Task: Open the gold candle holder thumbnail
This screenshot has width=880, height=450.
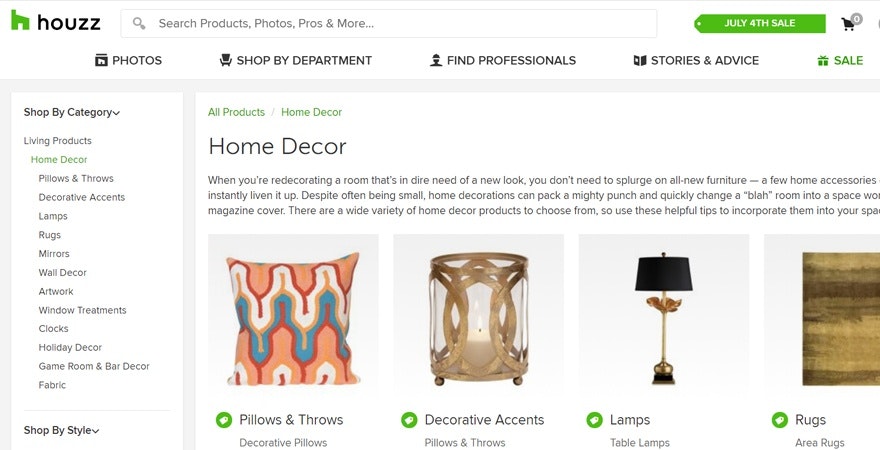Action: coord(478,318)
